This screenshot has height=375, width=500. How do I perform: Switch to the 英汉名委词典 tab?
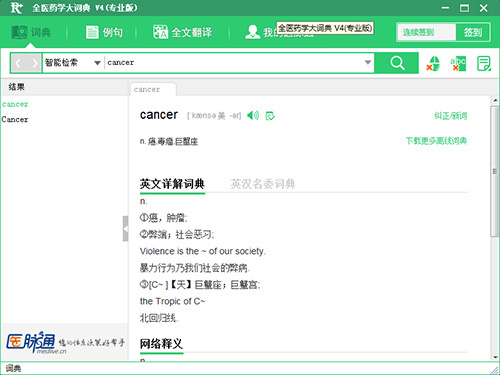tap(262, 184)
